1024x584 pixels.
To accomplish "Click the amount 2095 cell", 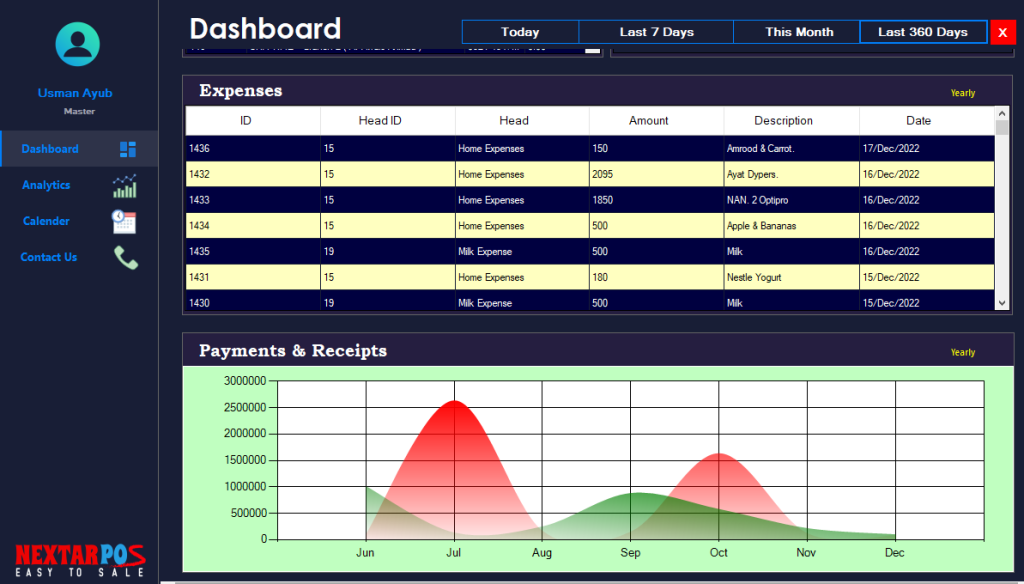I will 656,174.
